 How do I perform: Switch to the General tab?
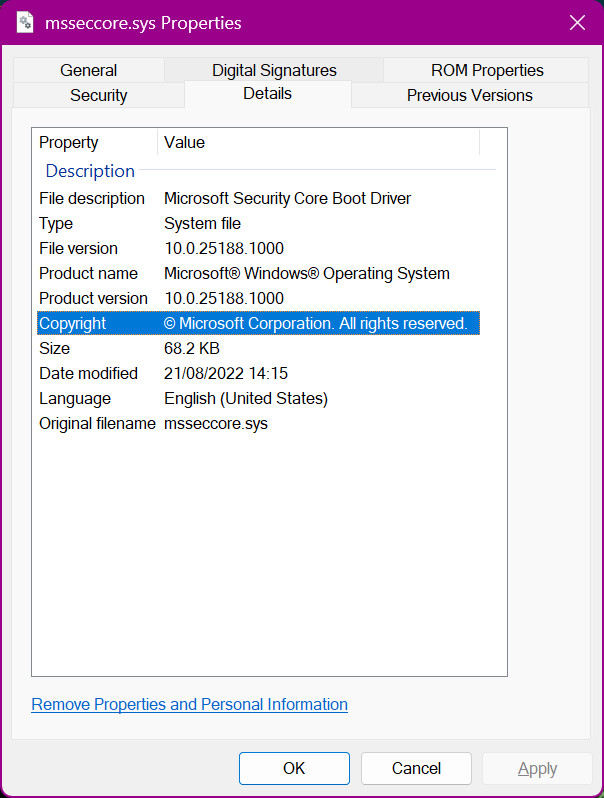(x=88, y=70)
